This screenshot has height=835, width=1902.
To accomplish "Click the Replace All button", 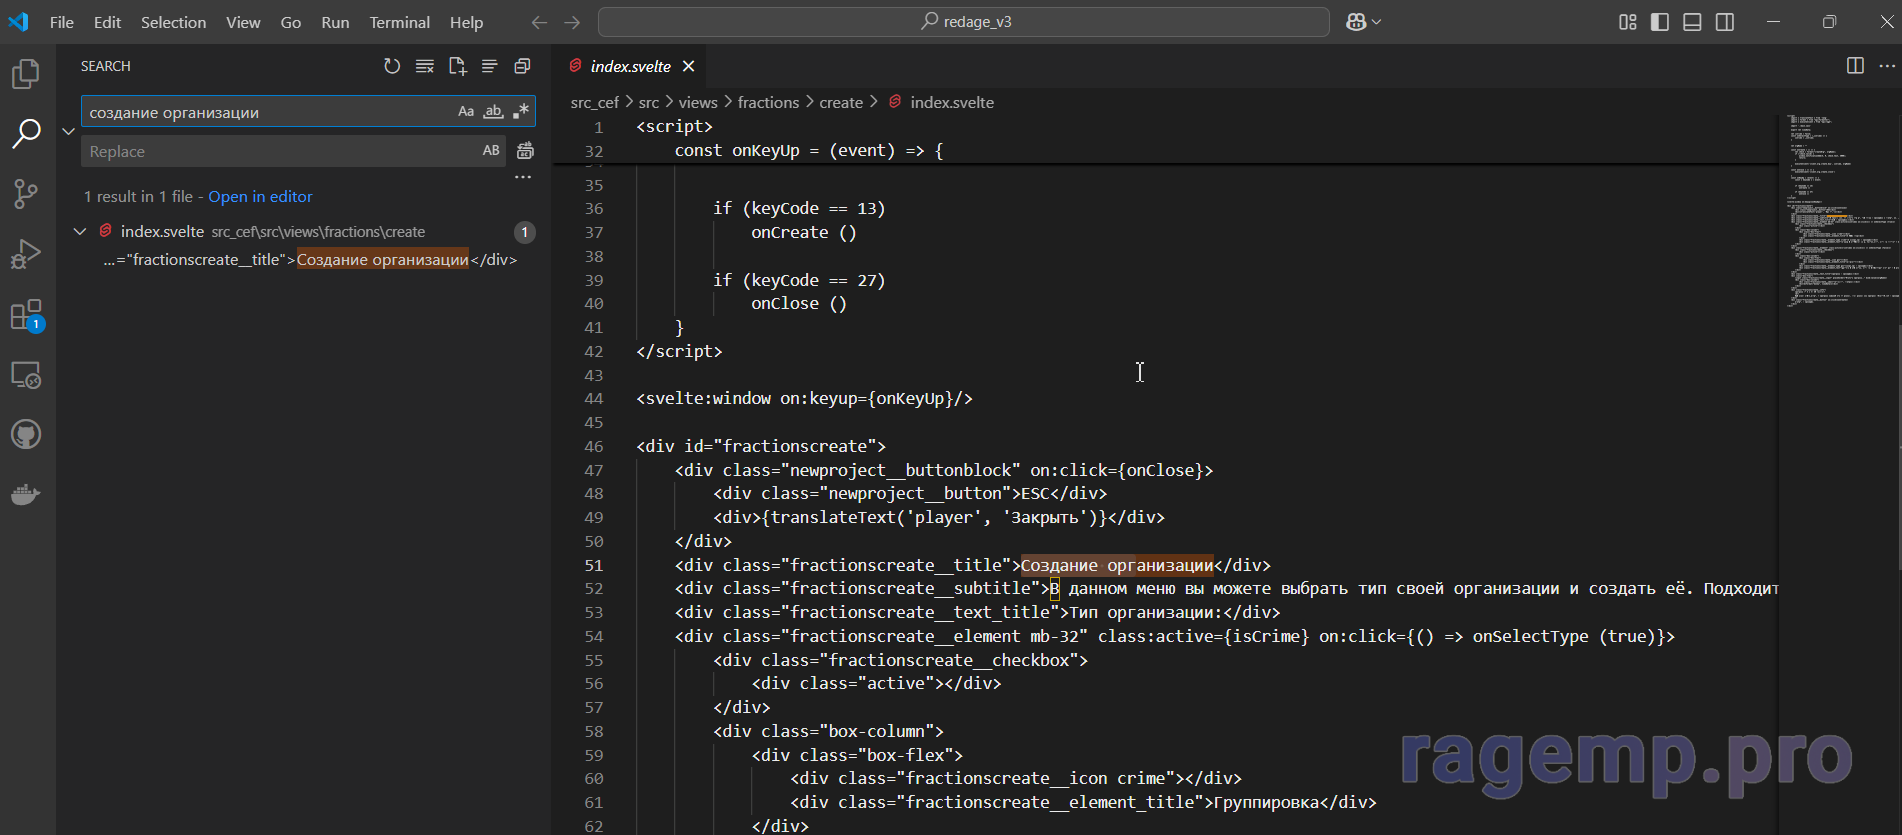I will point(525,151).
